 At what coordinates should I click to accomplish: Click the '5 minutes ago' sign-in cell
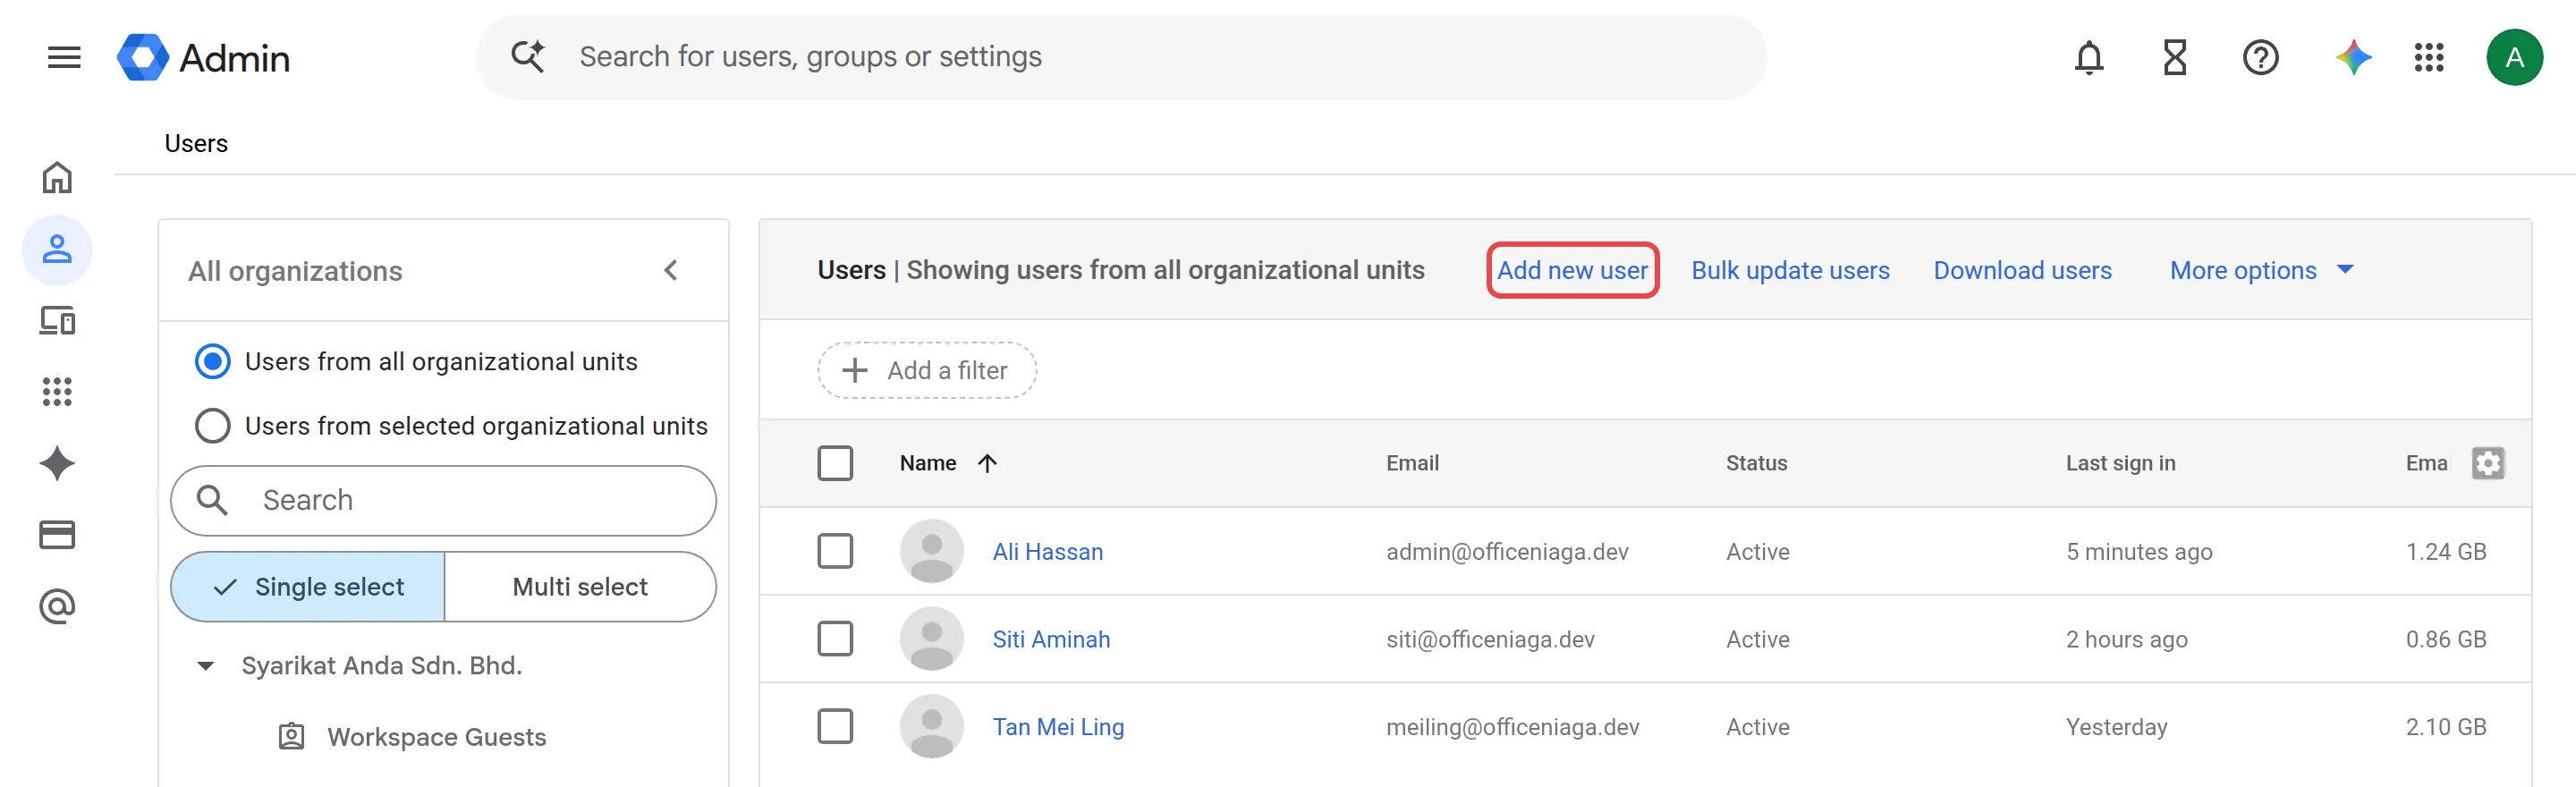(2139, 551)
